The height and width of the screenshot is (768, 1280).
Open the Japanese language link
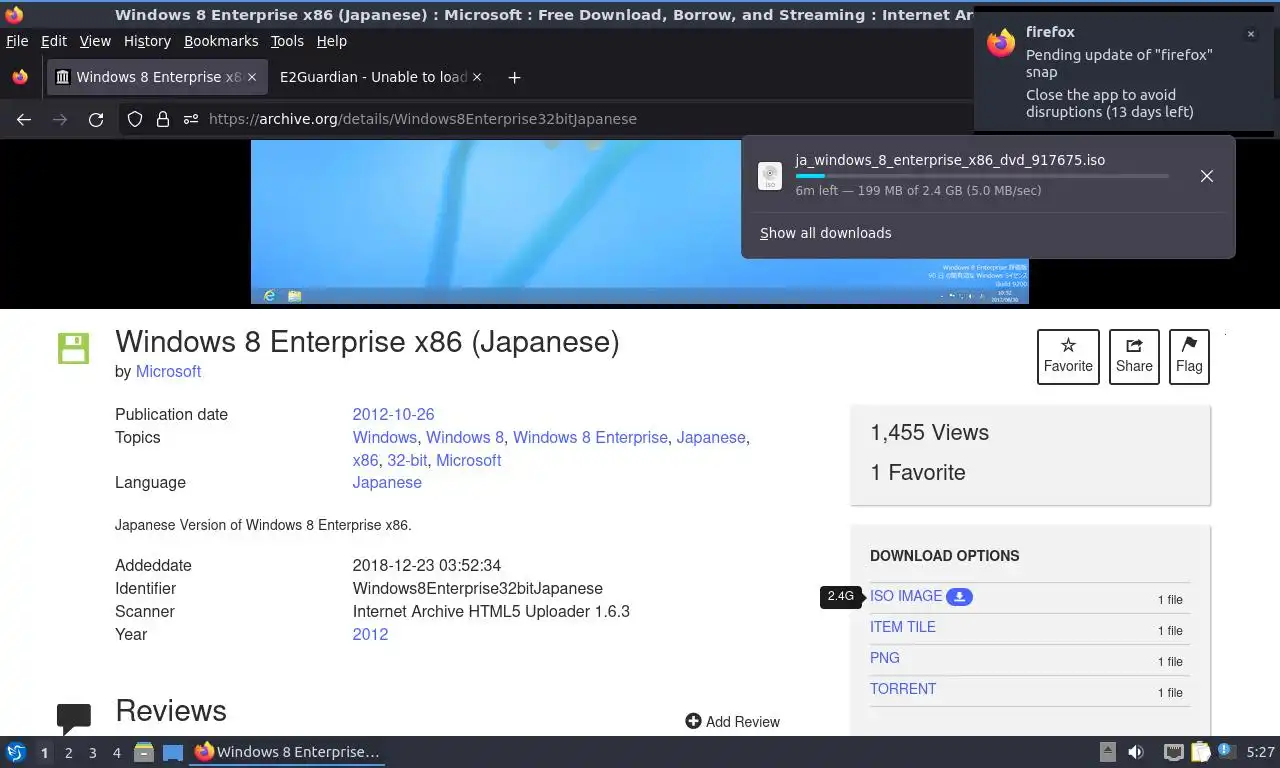tap(387, 482)
